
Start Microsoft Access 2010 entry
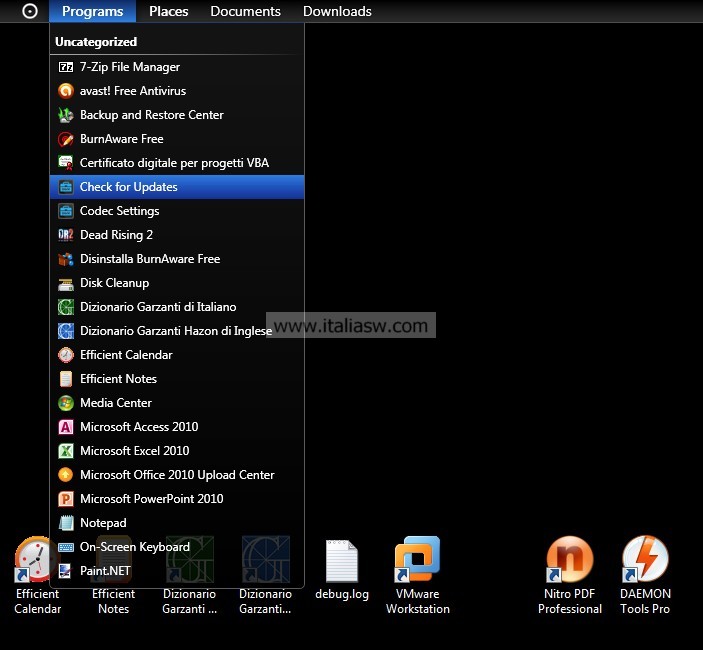(x=177, y=427)
